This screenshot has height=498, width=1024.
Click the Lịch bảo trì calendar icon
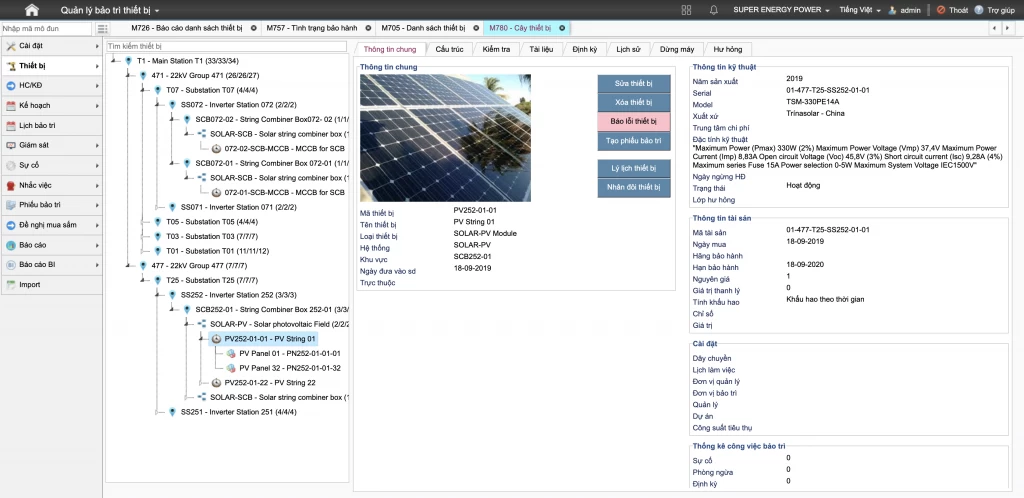[x=11, y=125]
